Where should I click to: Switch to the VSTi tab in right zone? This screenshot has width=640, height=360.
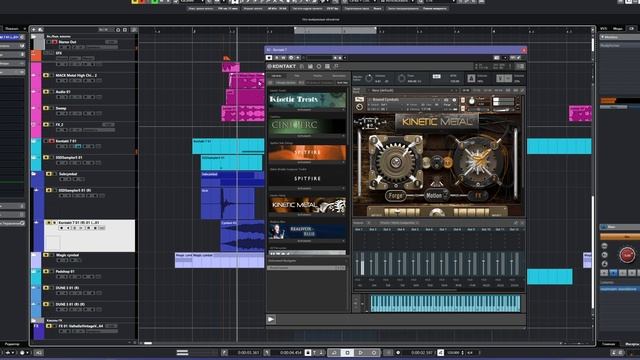pyautogui.click(x=604, y=29)
